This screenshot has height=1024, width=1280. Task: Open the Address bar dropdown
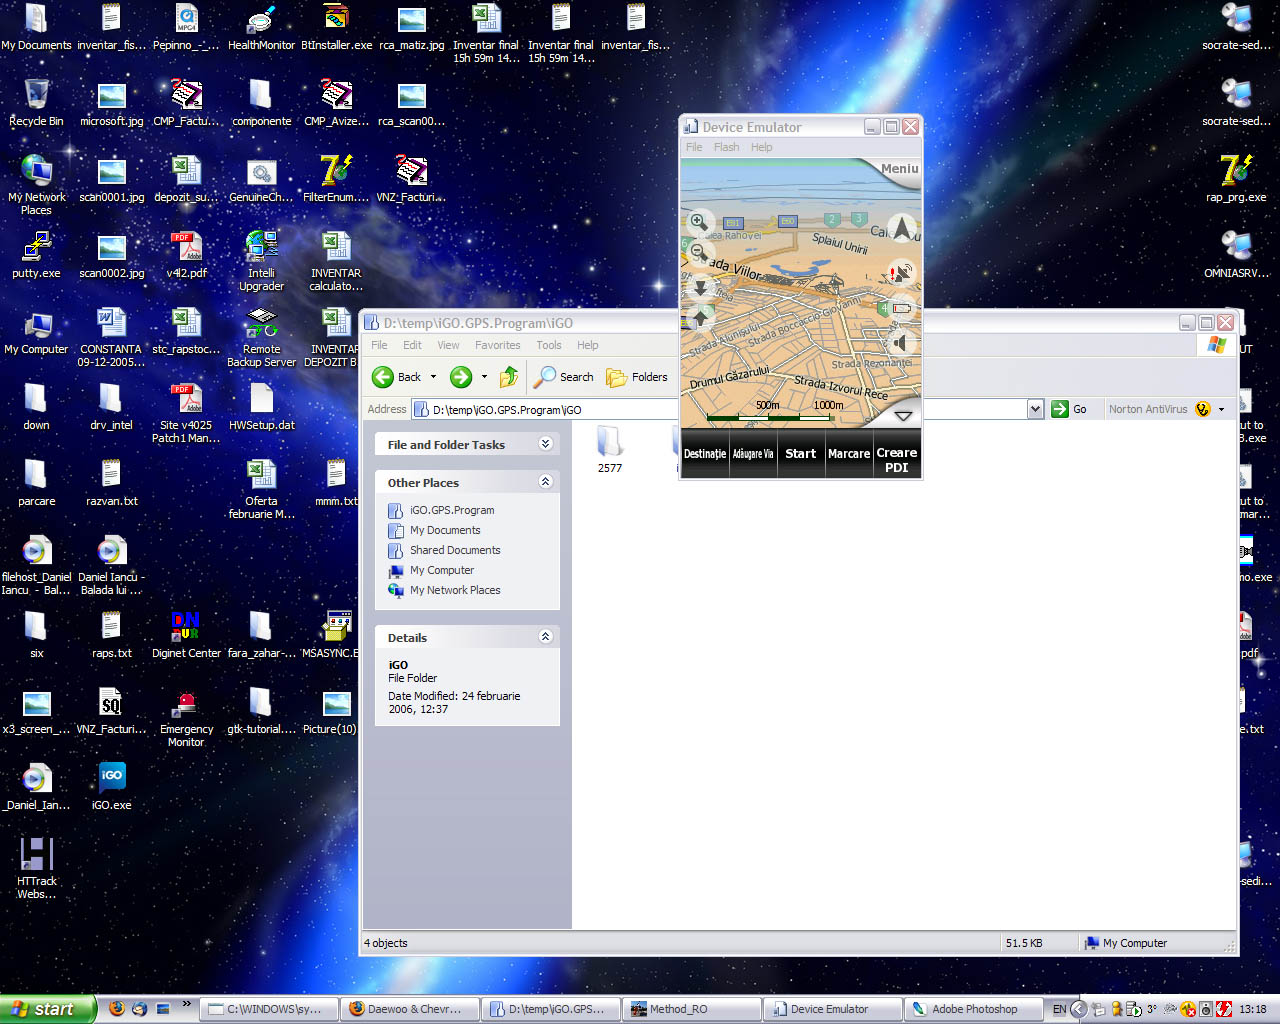point(1035,409)
